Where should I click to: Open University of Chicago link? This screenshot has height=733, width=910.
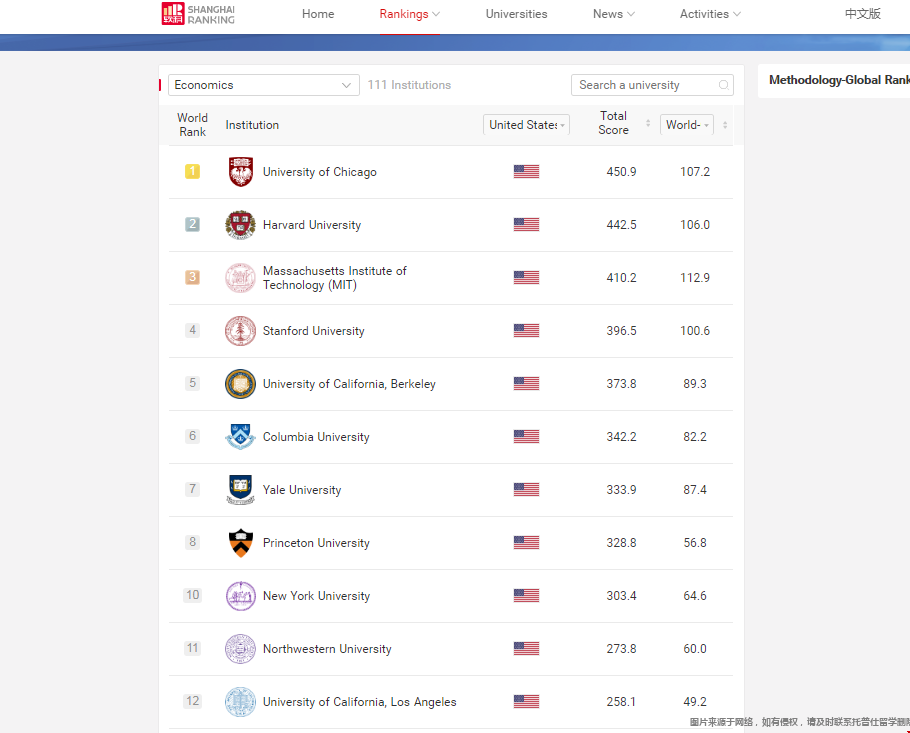pyautogui.click(x=320, y=172)
